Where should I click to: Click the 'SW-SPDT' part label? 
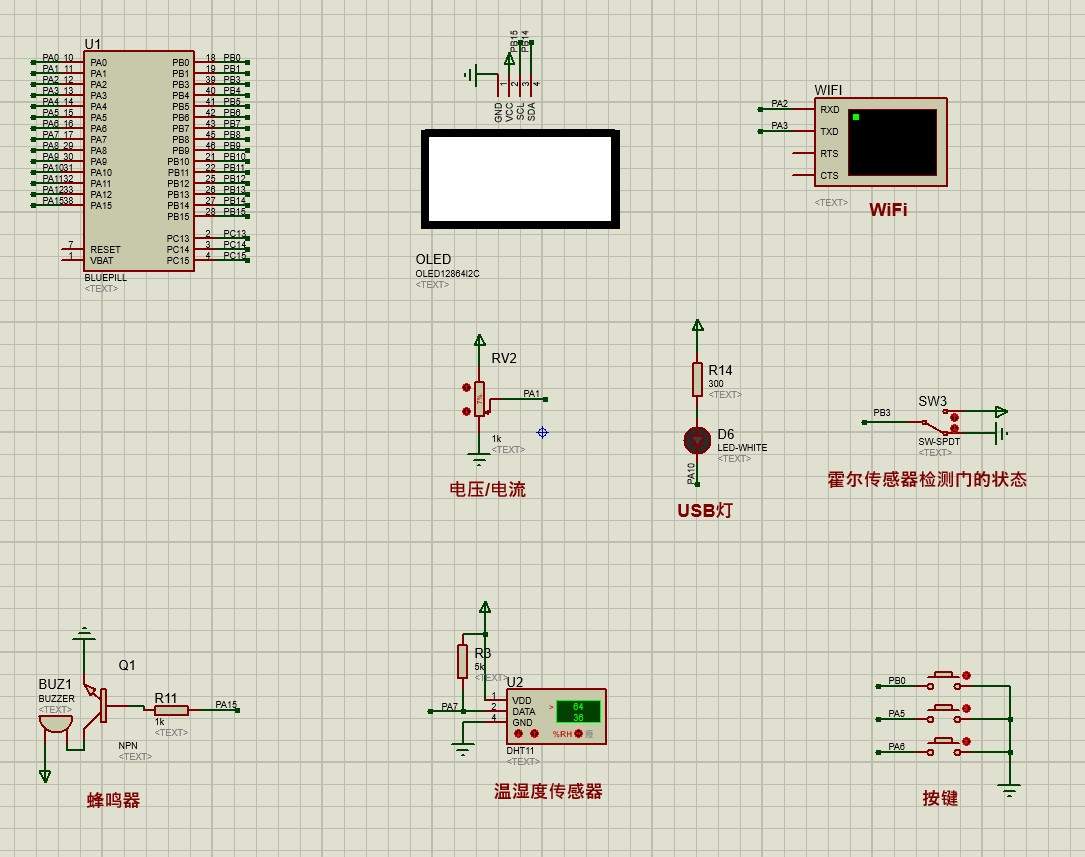[939, 441]
